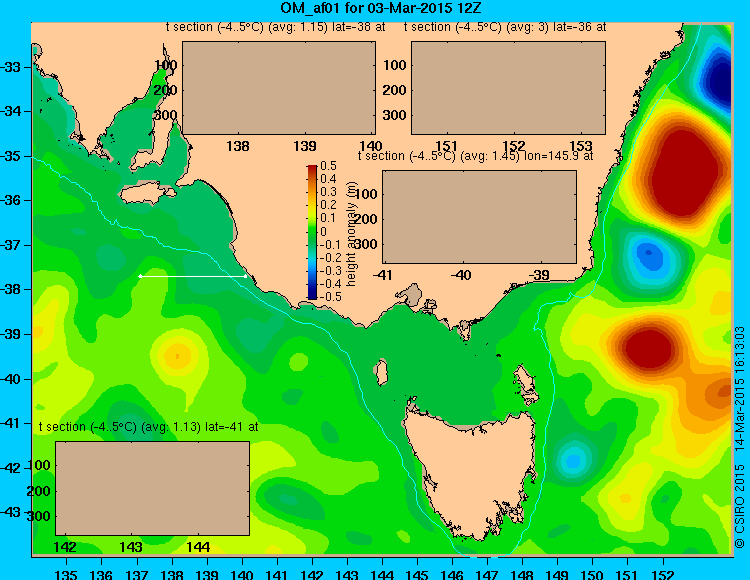Open the lat=-38 temperature section panel
This screenshot has height=580, width=750.
coord(279,88)
